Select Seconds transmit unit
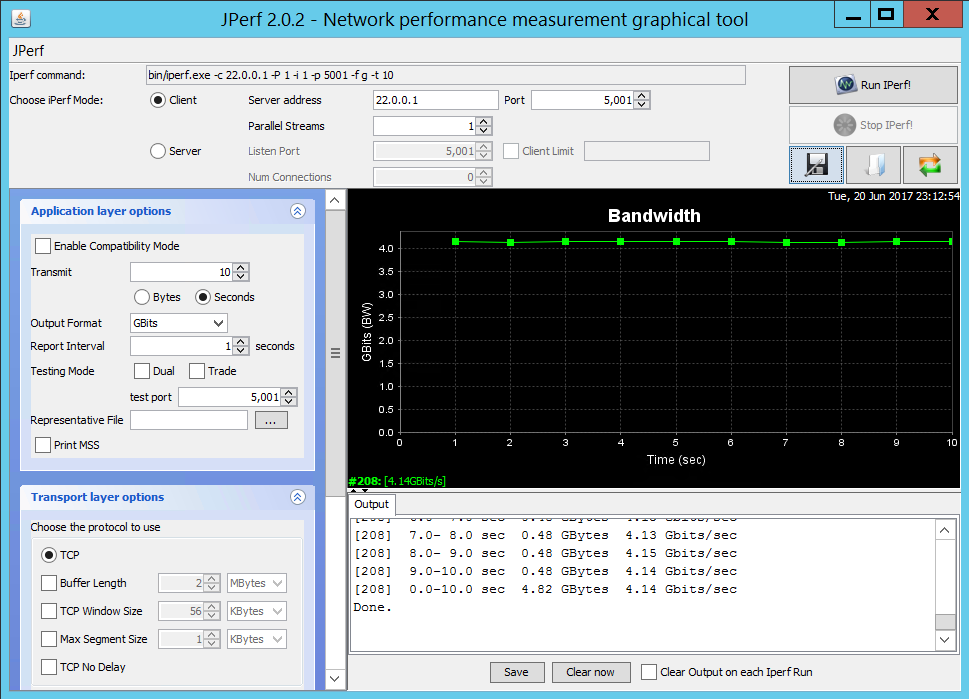The height and width of the screenshot is (699, 969). (203, 297)
